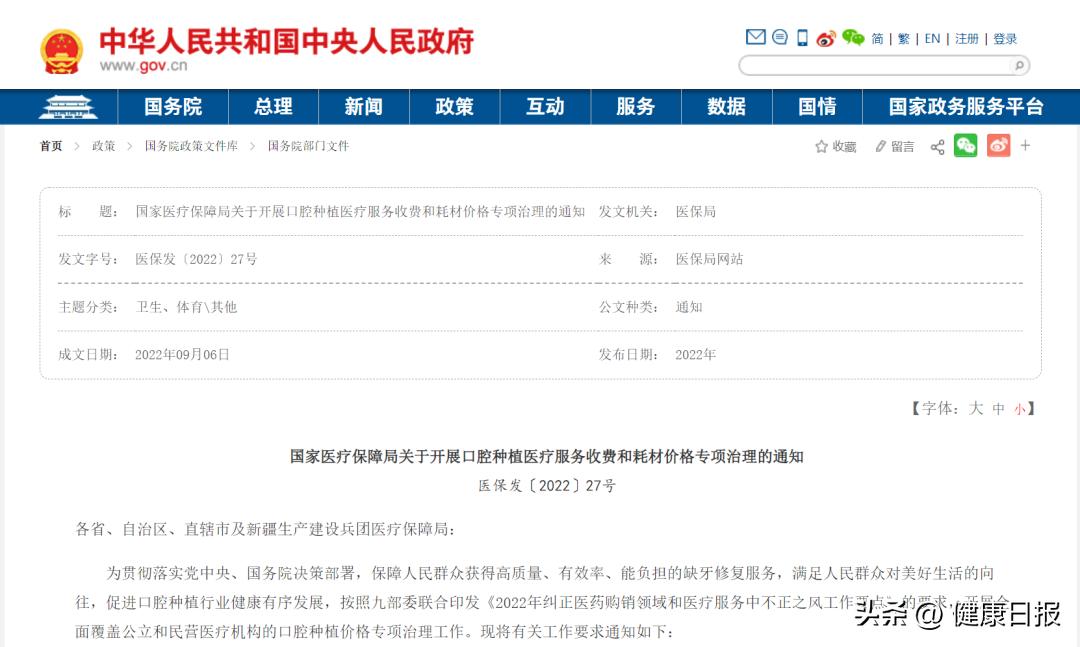Open the Weibo icon in the header
The height and width of the screenshot is (647, 1080).
coord(825,37)
